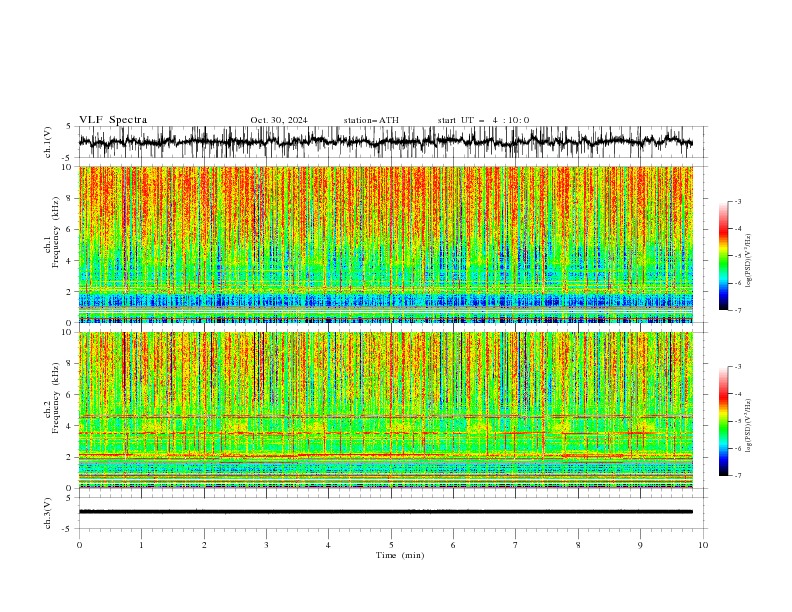Image resolution: width=792 pixels, height=612 pixels.
Task: Click the log(PSD) label beside the lower colorbar
Action: 748,426
